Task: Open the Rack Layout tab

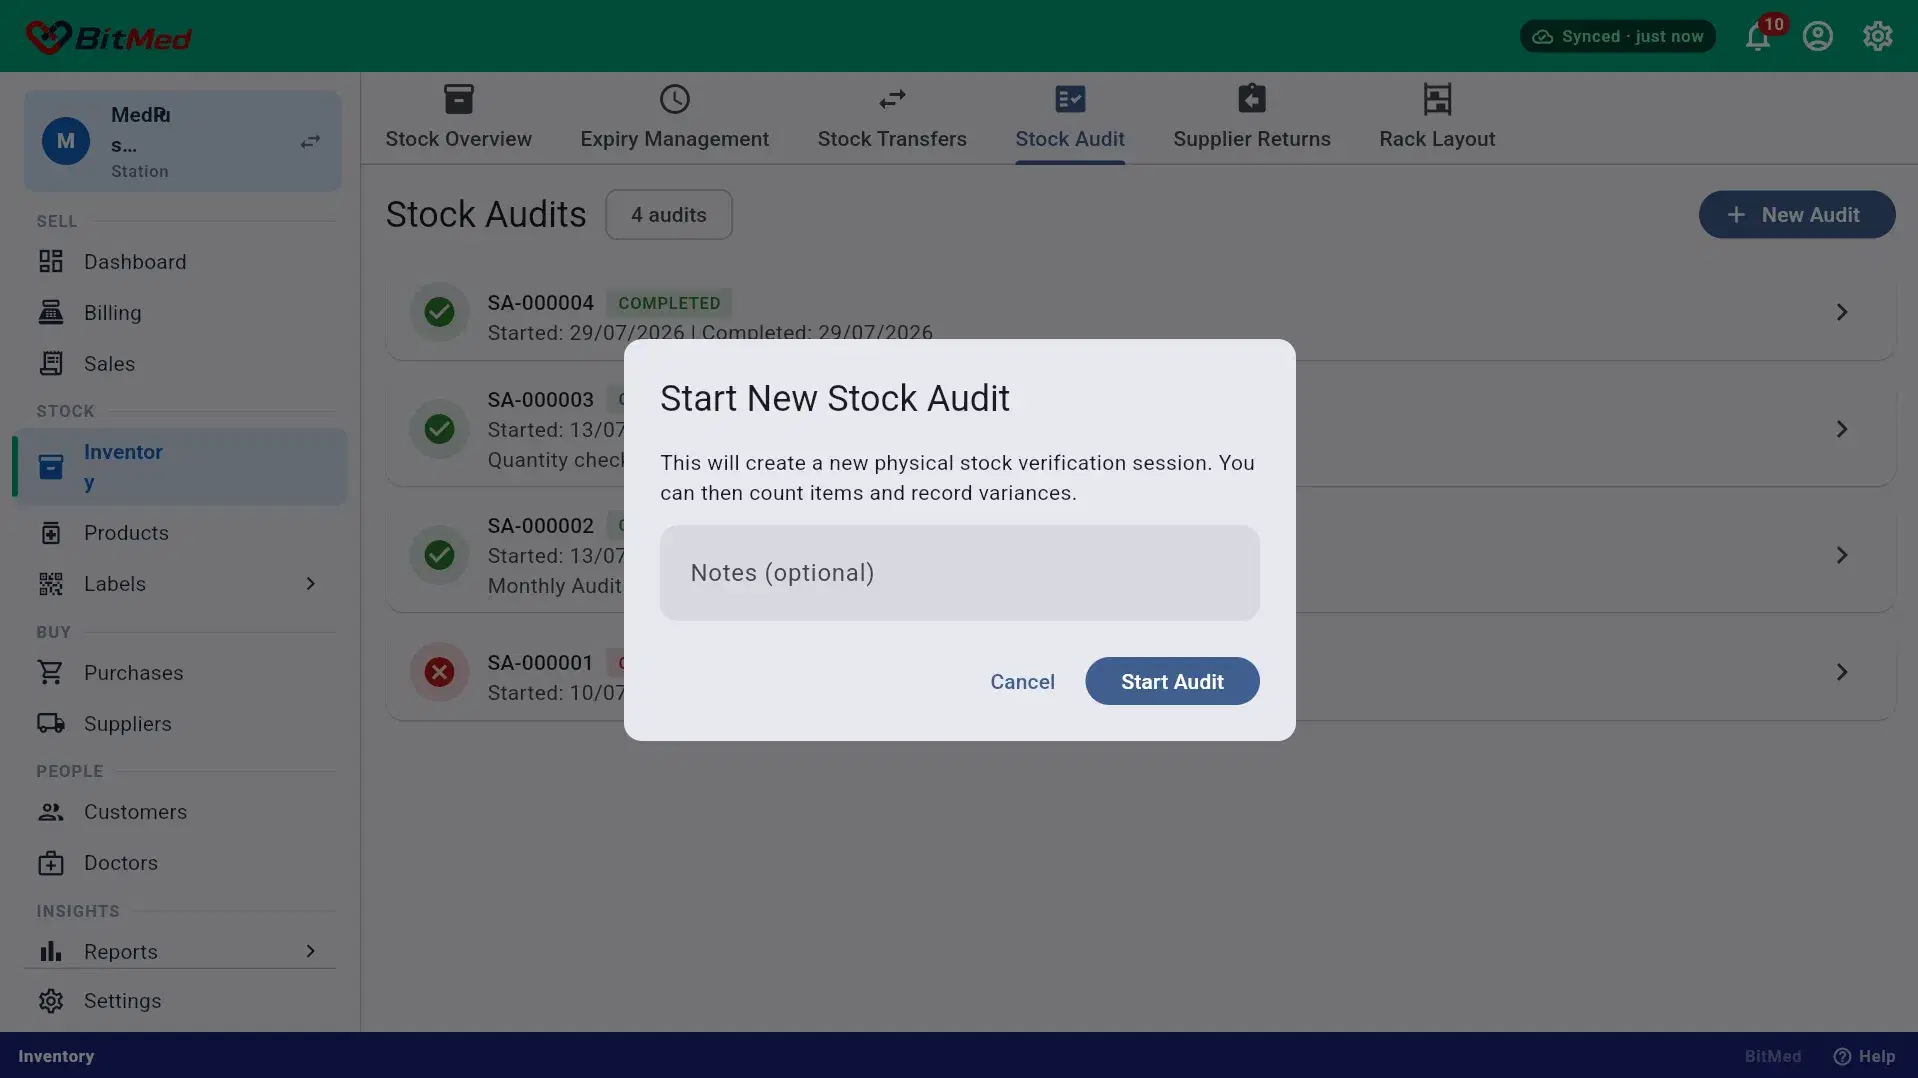Action: pyautogui.click(x=1437, y=118)
